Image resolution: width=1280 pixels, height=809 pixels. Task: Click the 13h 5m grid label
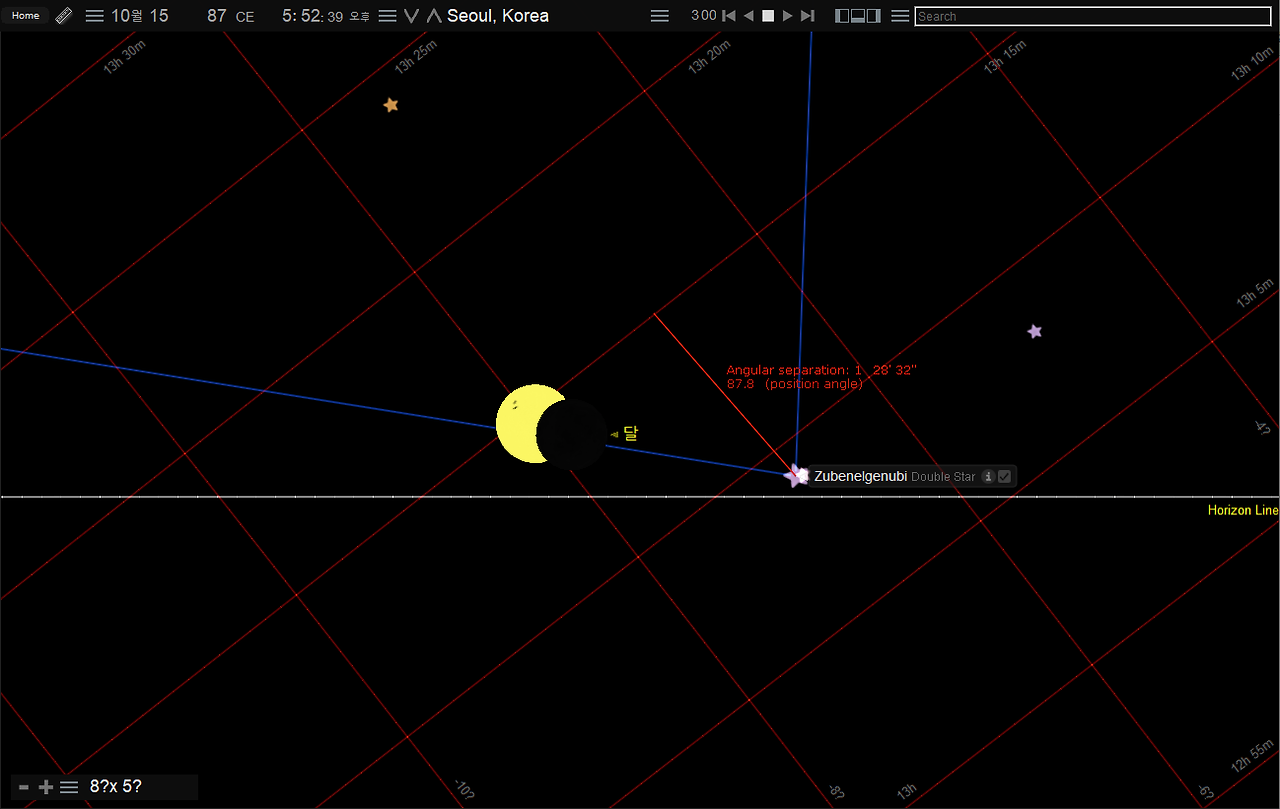[x=1255, y=293]
